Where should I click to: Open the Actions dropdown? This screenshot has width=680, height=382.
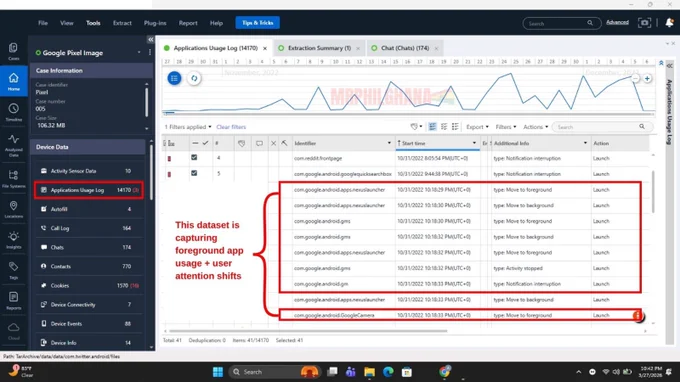(x=536, y=127)
